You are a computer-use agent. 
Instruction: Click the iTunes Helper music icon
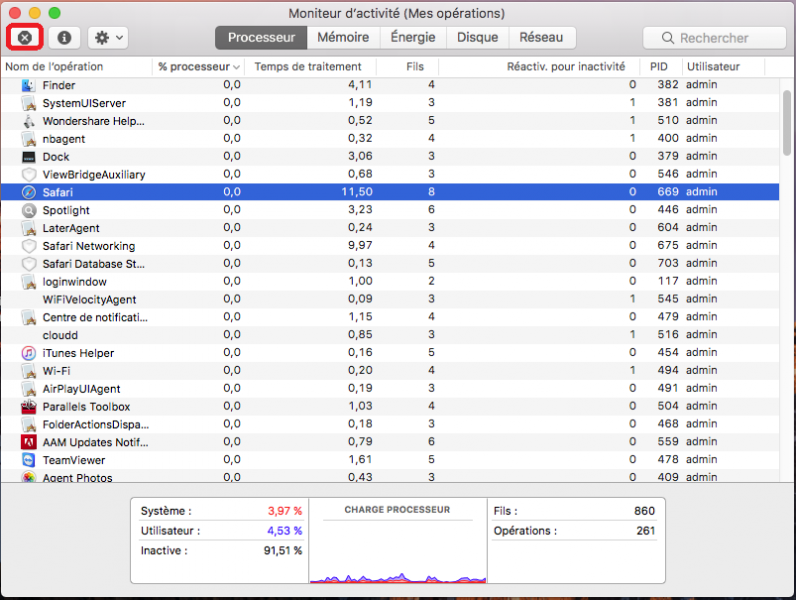coord(28,353)
